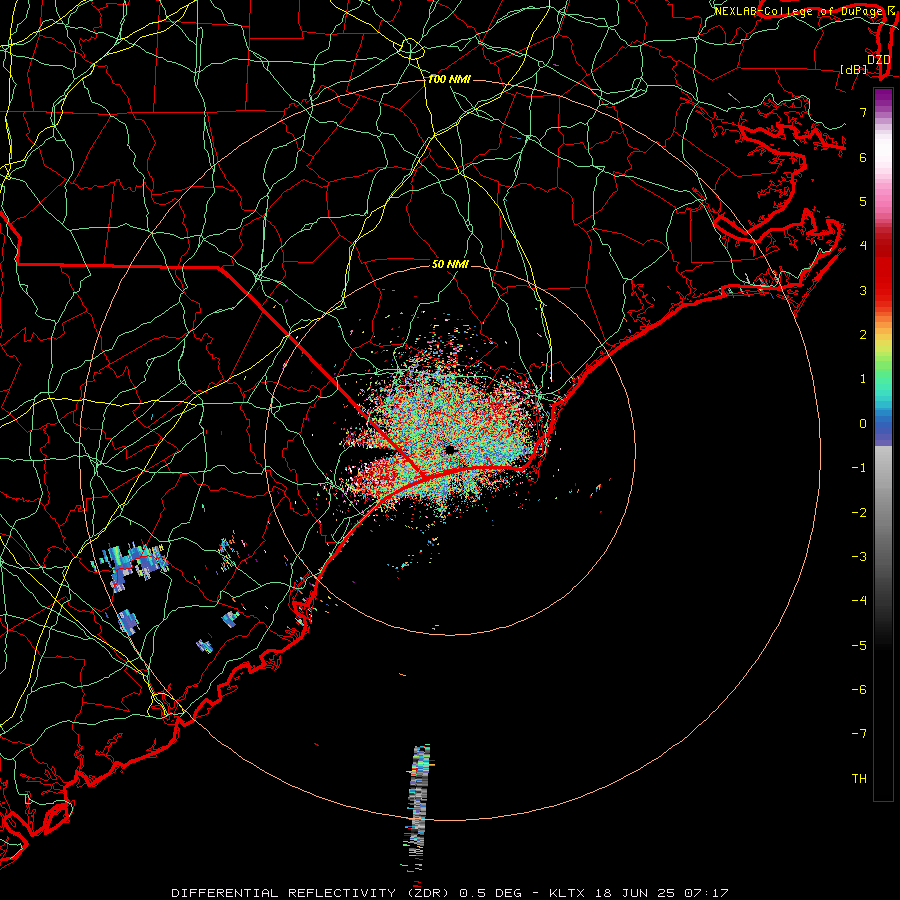The image size is (900, 900).
Task: Click the -7 dB scale label
Action: [x=859, y=734]
